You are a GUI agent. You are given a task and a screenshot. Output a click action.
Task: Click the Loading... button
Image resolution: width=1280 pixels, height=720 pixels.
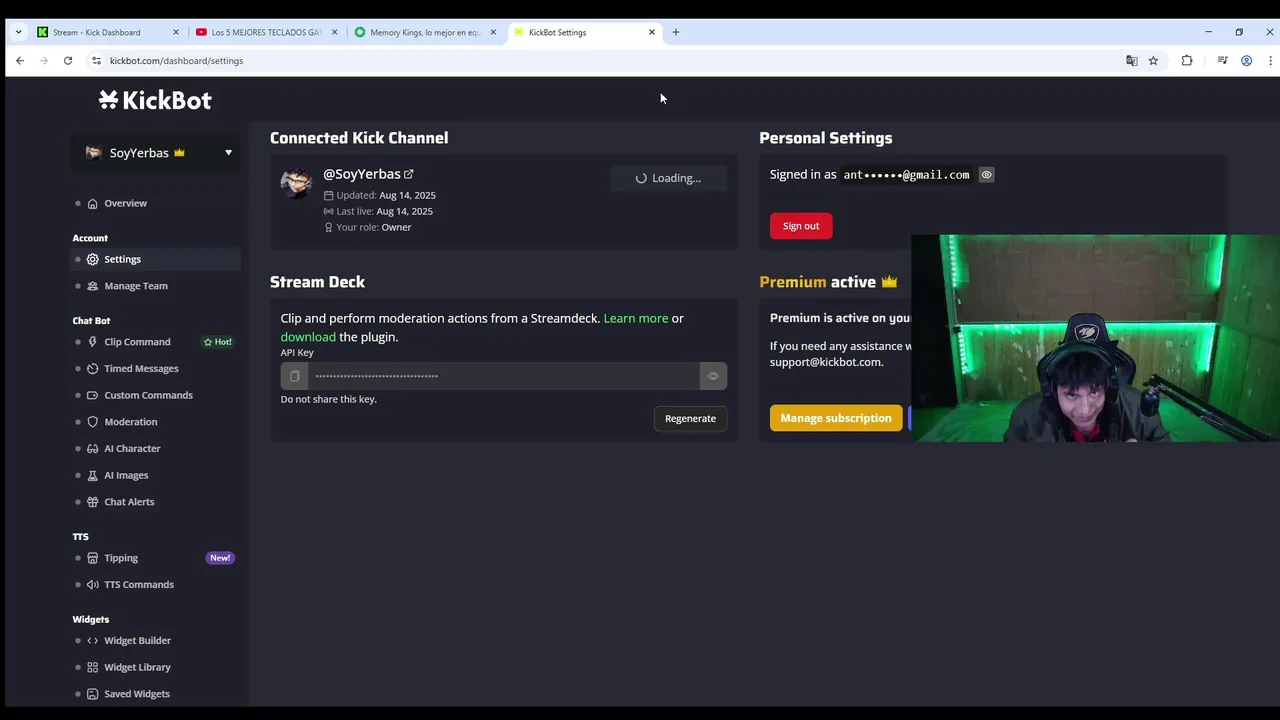(x=668, y=178)
